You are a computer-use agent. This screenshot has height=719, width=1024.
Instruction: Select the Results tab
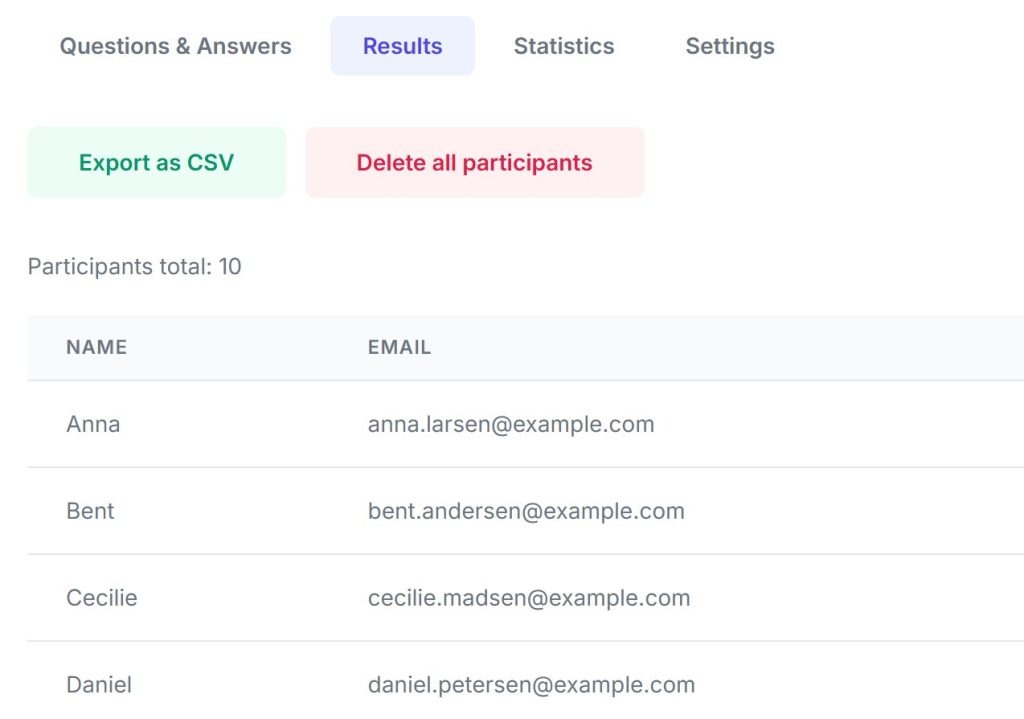point(402,46)
